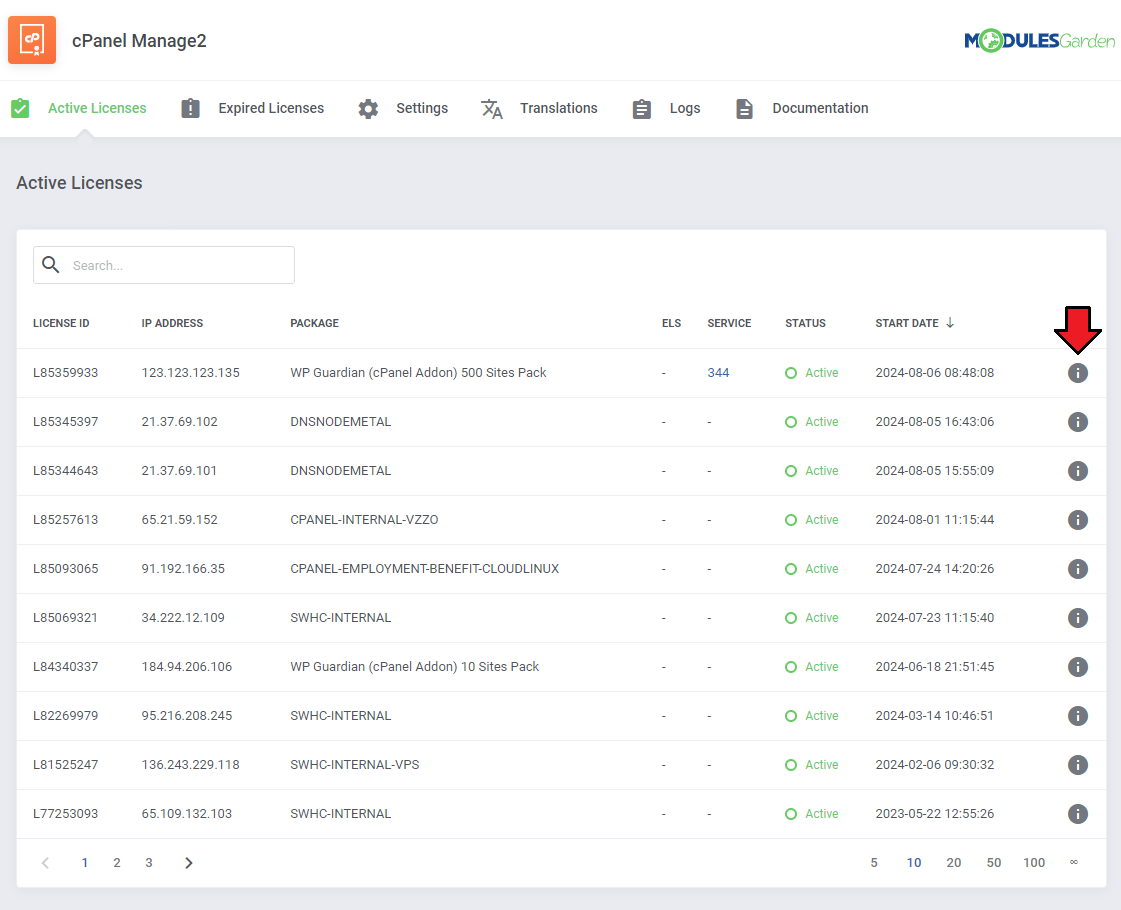Click the Start Date sort arrow

[949, 322]
